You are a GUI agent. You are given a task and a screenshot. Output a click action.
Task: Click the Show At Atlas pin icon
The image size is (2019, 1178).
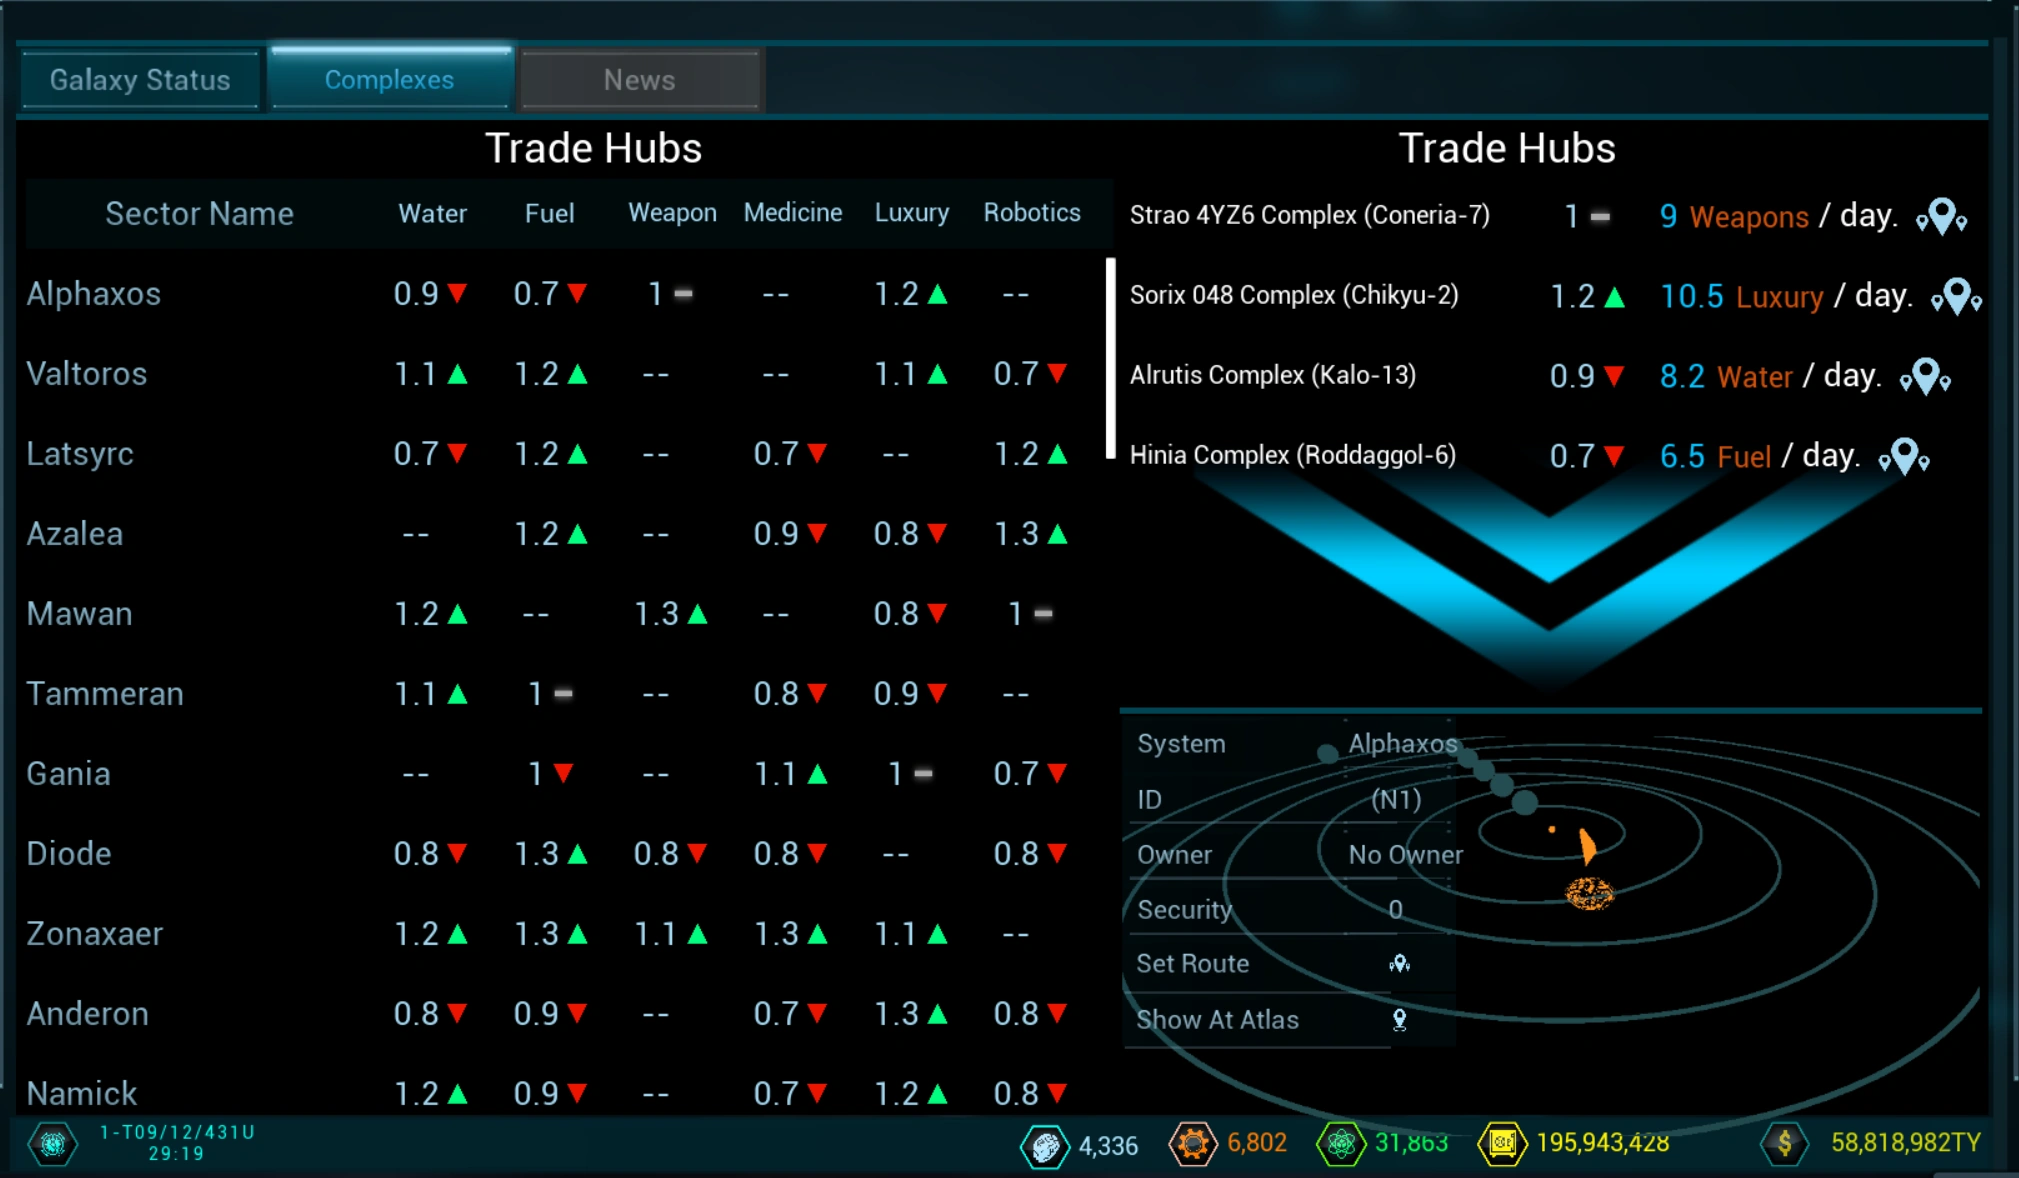1399,1019
